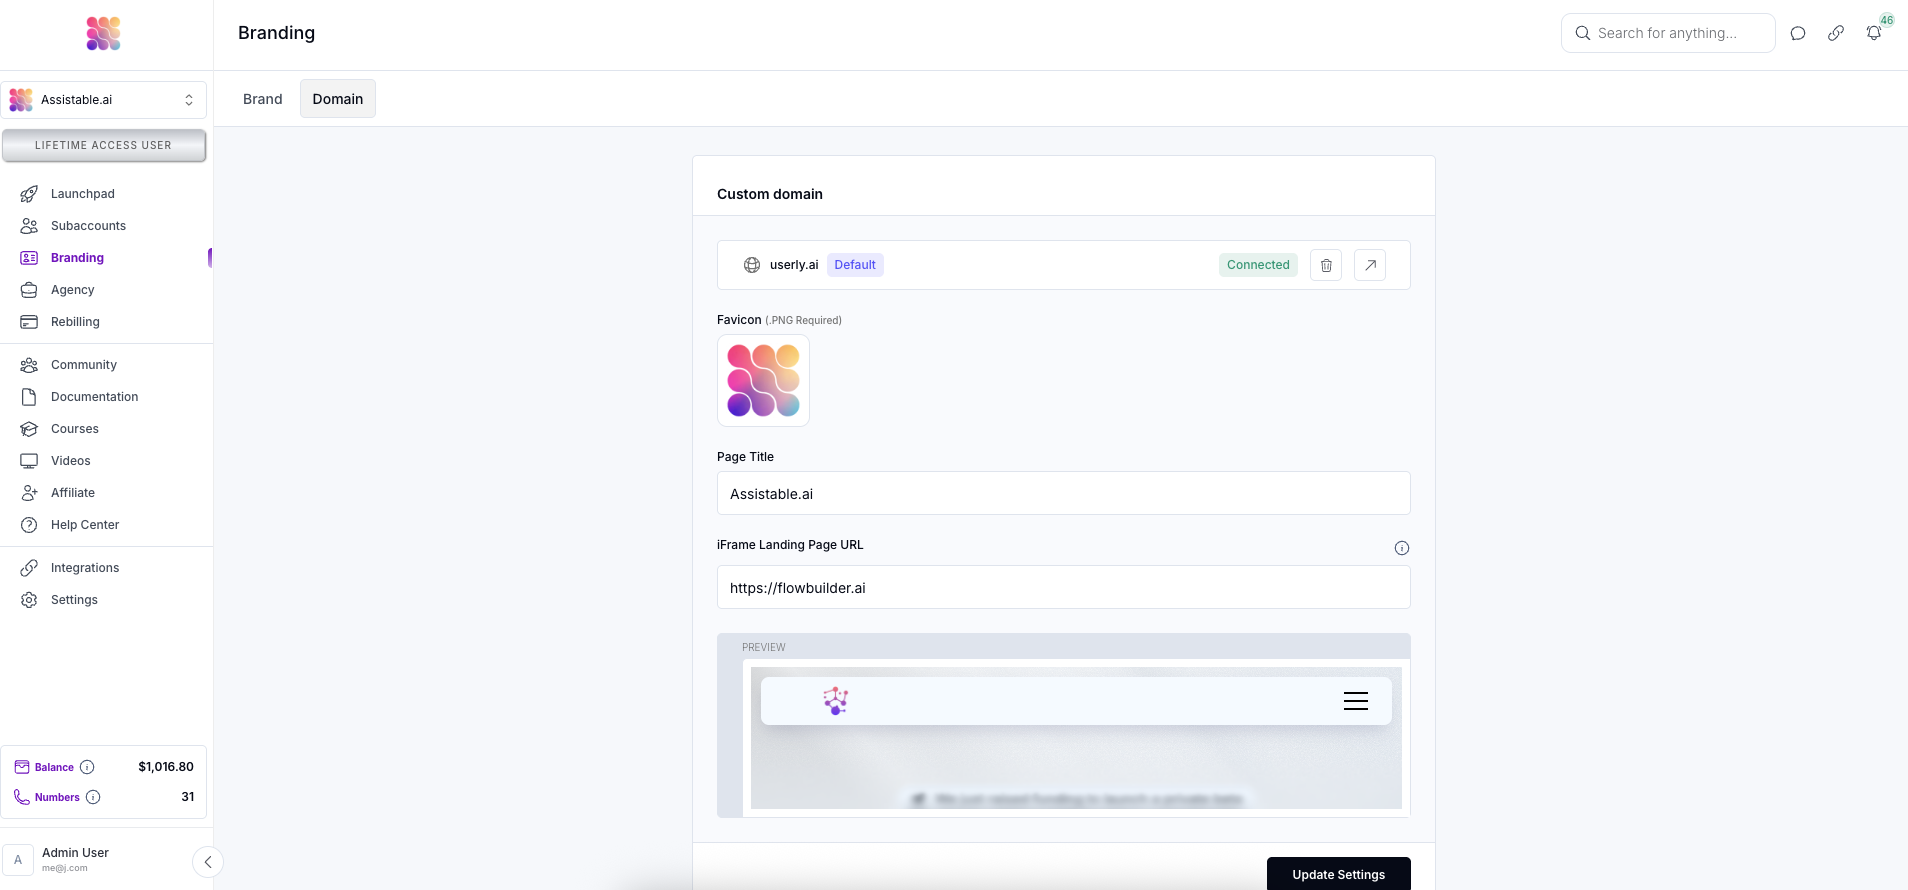Click the userly.ai domain name

pos(794,265)
